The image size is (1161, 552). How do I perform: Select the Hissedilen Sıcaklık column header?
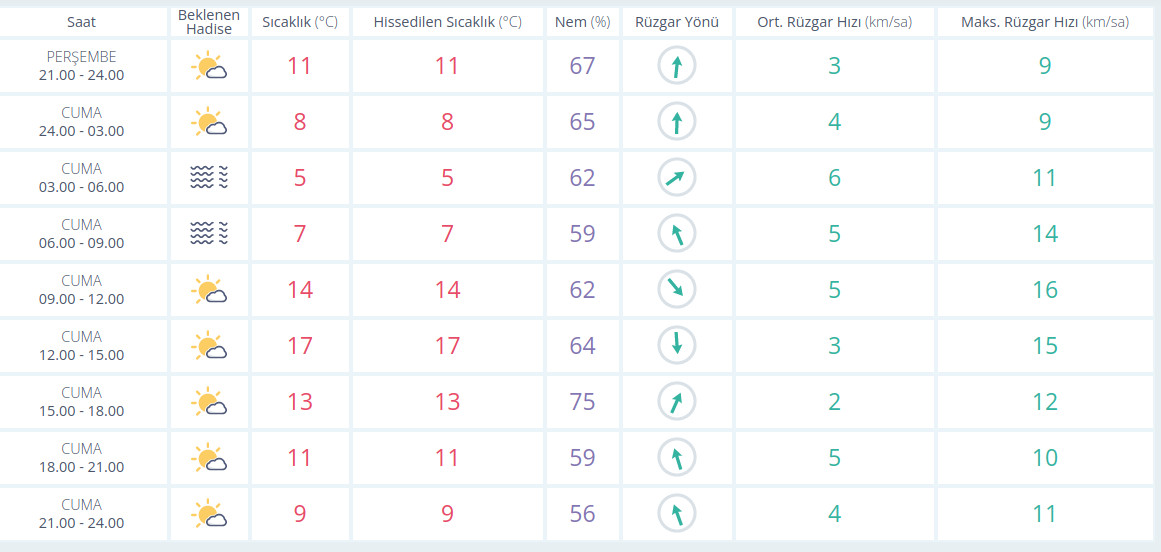[447, 22]
